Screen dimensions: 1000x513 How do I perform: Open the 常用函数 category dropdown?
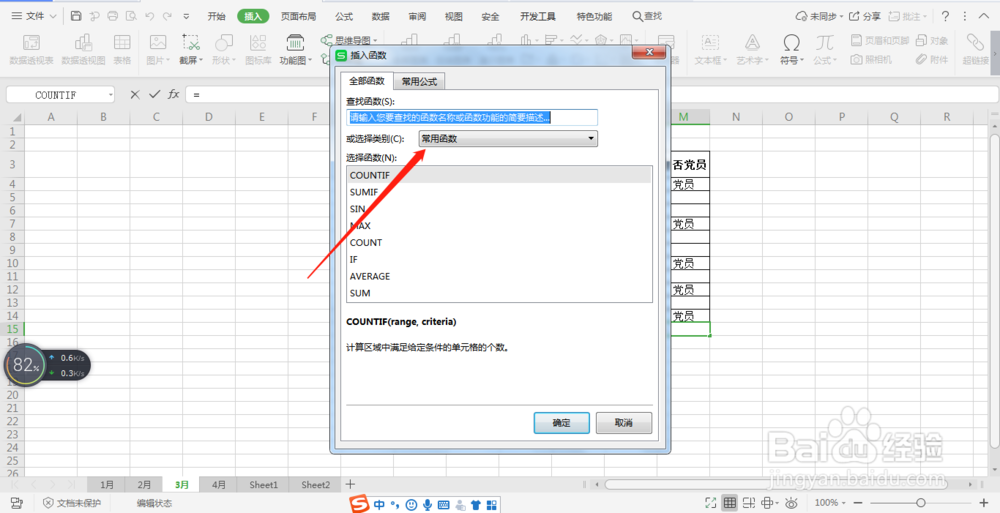pos(508,138)
